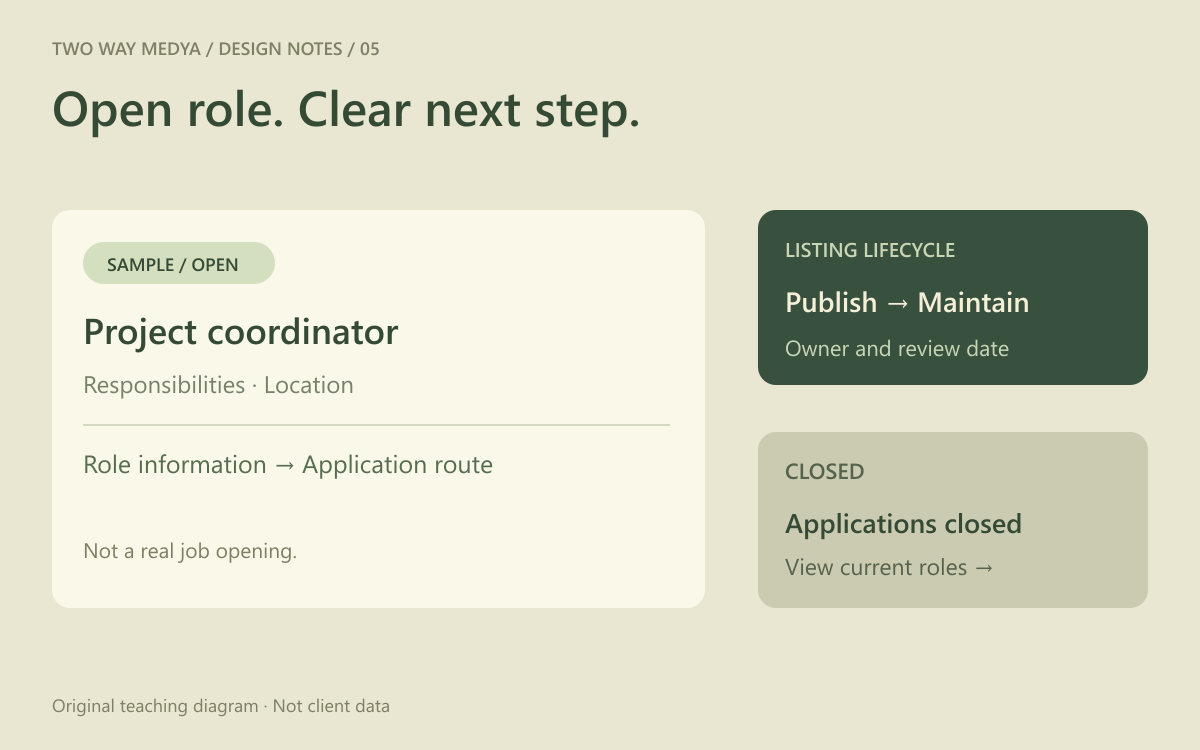Click the 'Open role. Clear next step.' headline
Image resolution: width=1200 pixels, height=750 pixels.
point(346,109)
